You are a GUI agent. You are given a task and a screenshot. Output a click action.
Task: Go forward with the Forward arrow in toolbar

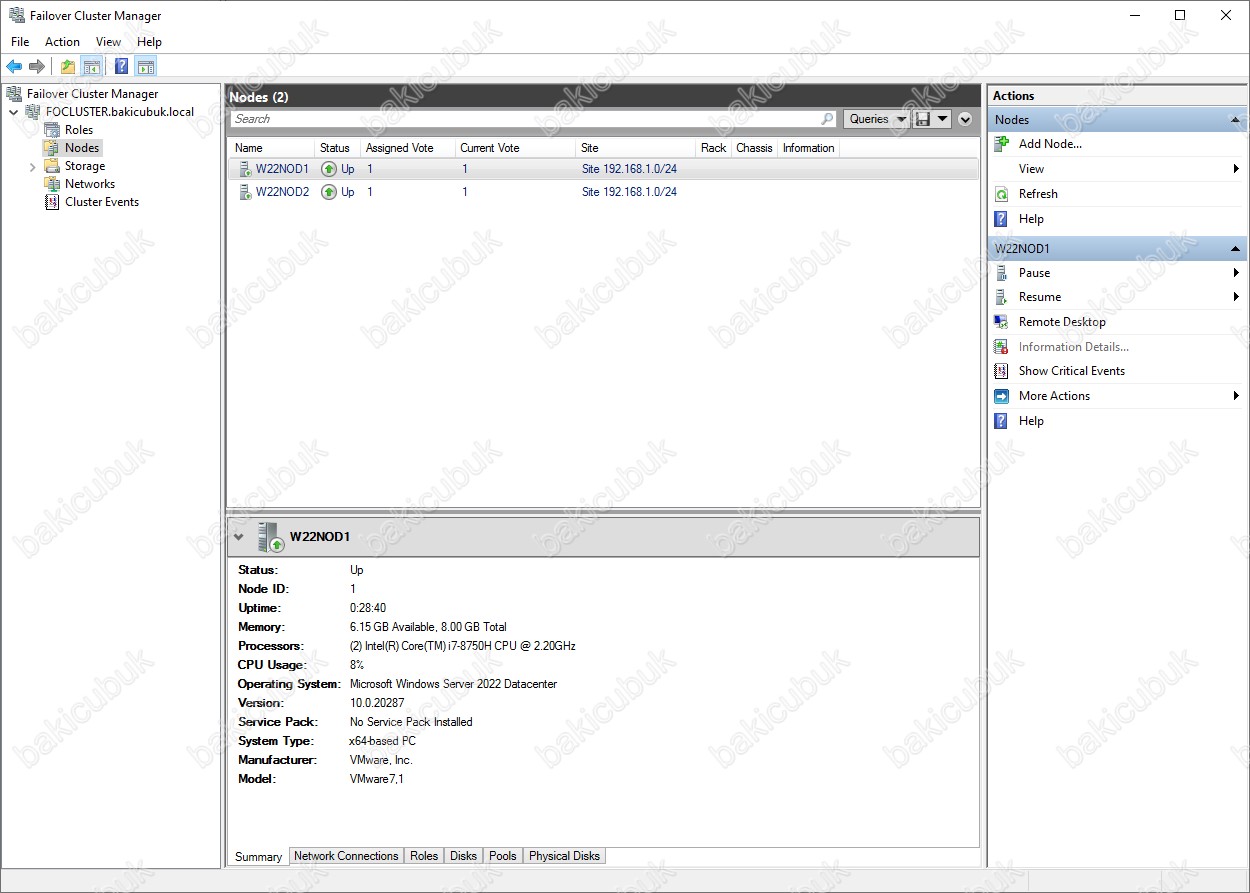click(37, 67)
